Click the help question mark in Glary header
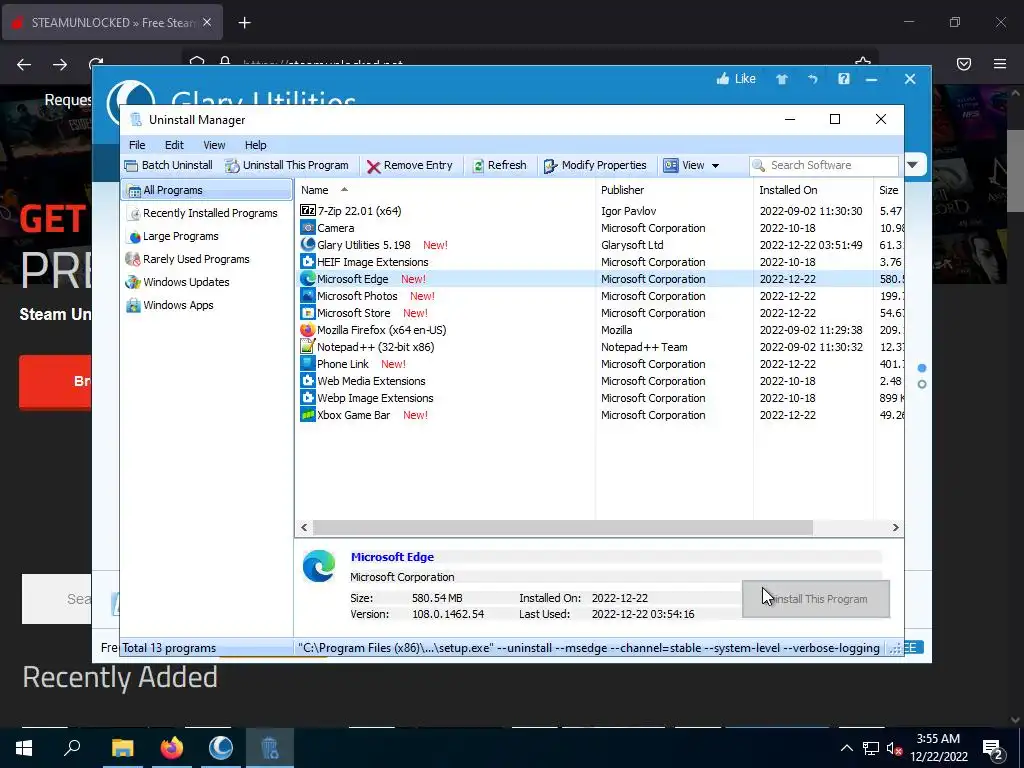The image size is (1024, 768). pyautogui.click(x=844, y=79)
